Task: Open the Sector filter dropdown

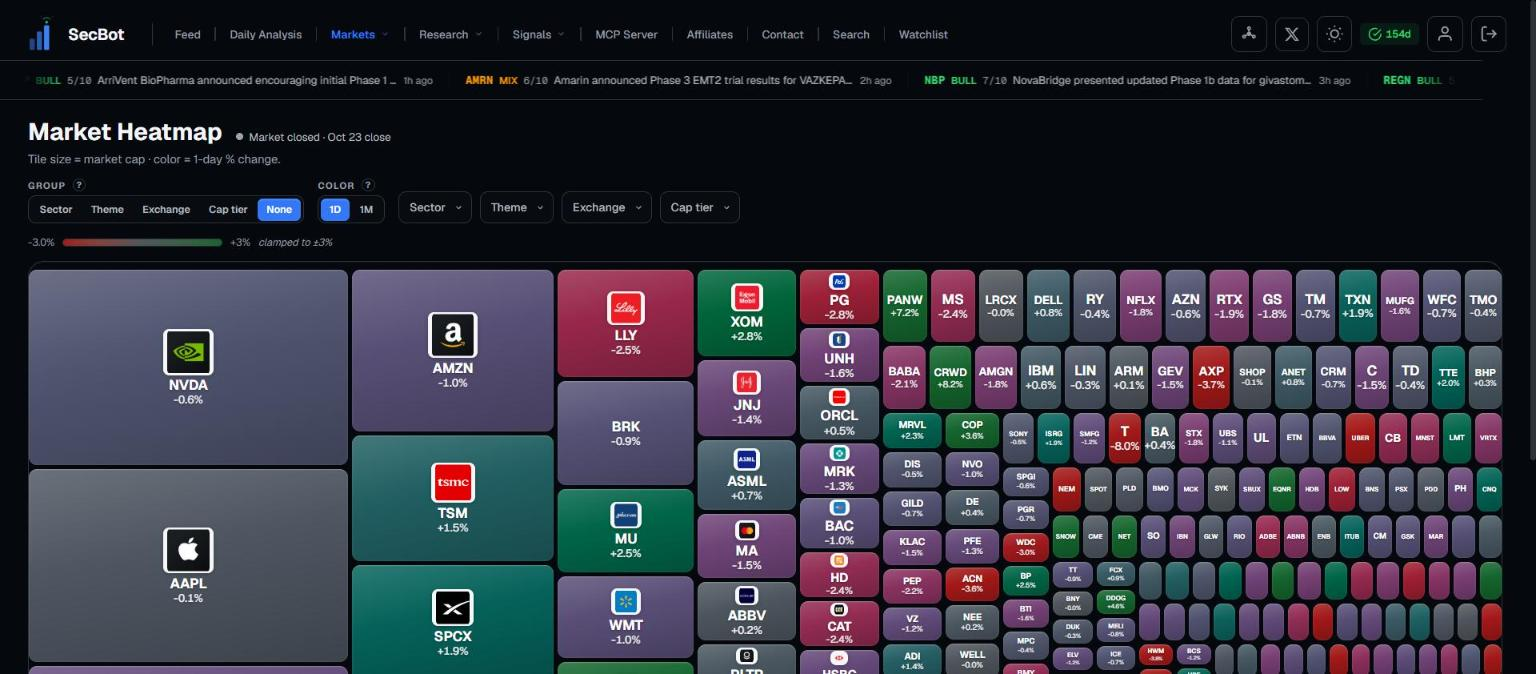Action: (x=435, y=207)
